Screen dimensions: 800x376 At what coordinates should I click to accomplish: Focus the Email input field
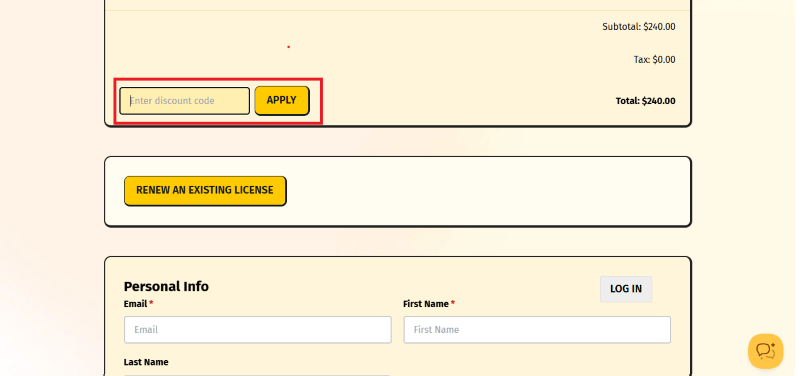click(x=258, y=330)
